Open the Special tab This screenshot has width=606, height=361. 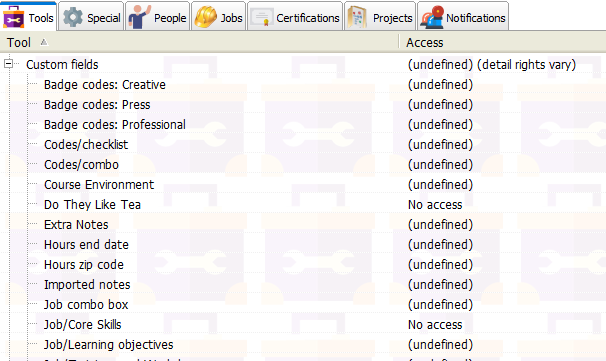(91, 16)
